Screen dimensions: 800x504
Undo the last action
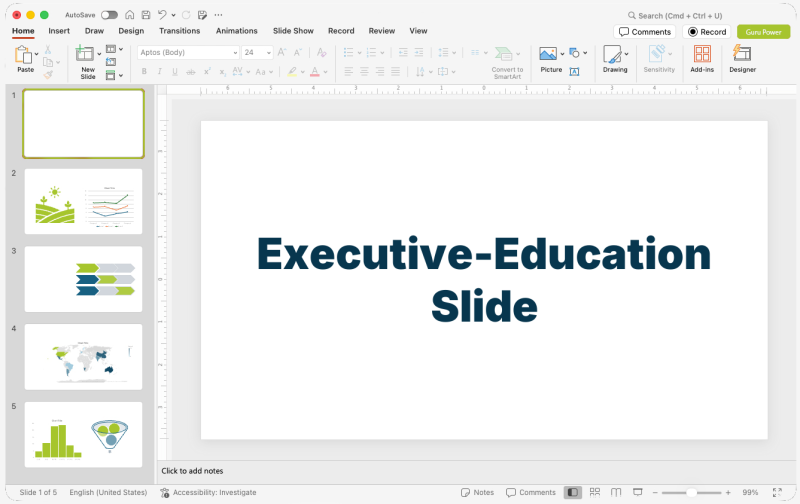(162, 15)
